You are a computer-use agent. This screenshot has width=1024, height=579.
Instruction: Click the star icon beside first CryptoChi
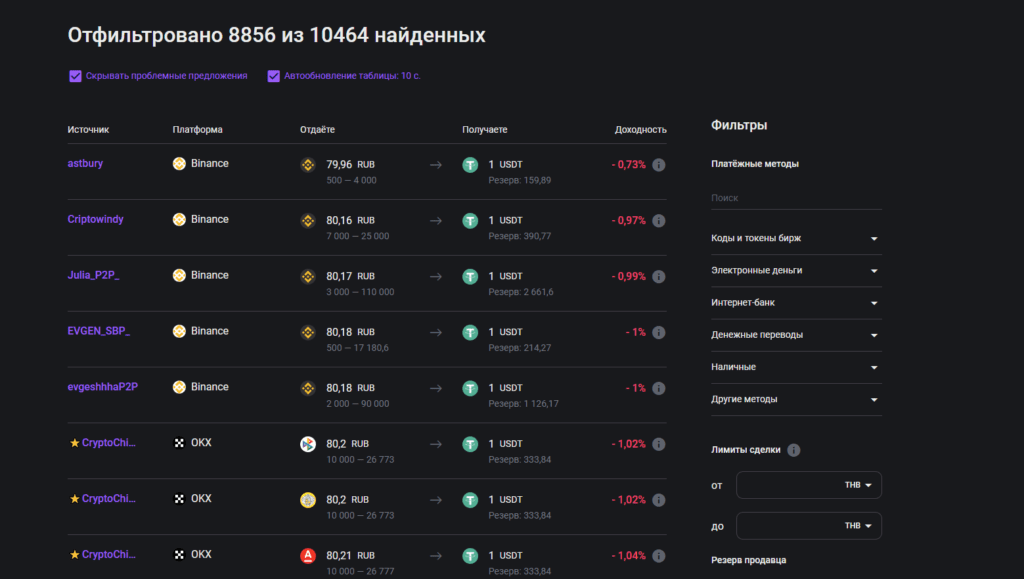[74, 443]
